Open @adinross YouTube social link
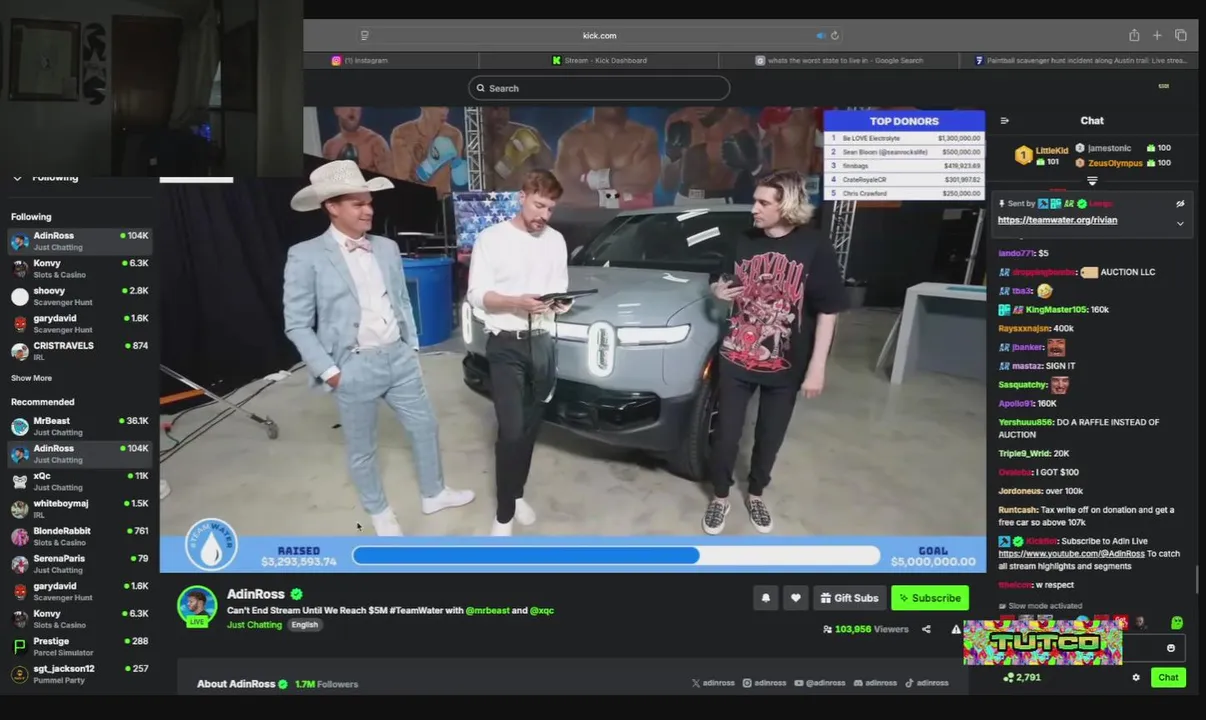 tap(819, 683)
